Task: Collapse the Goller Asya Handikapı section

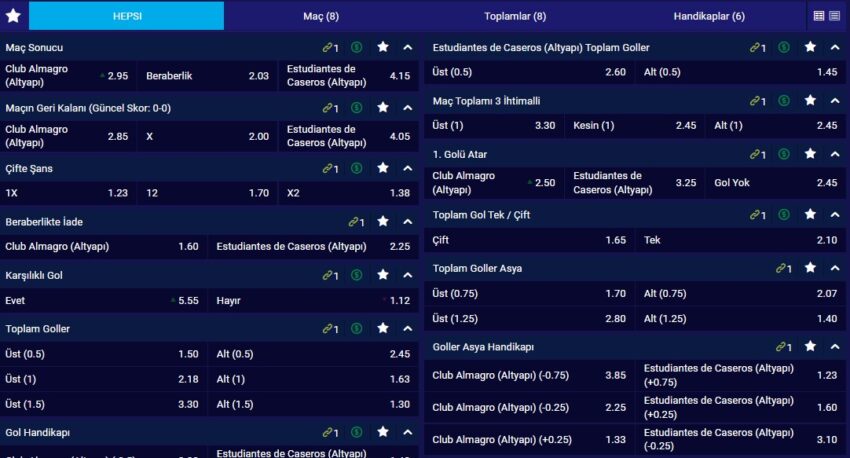Action: click(835, 346)
